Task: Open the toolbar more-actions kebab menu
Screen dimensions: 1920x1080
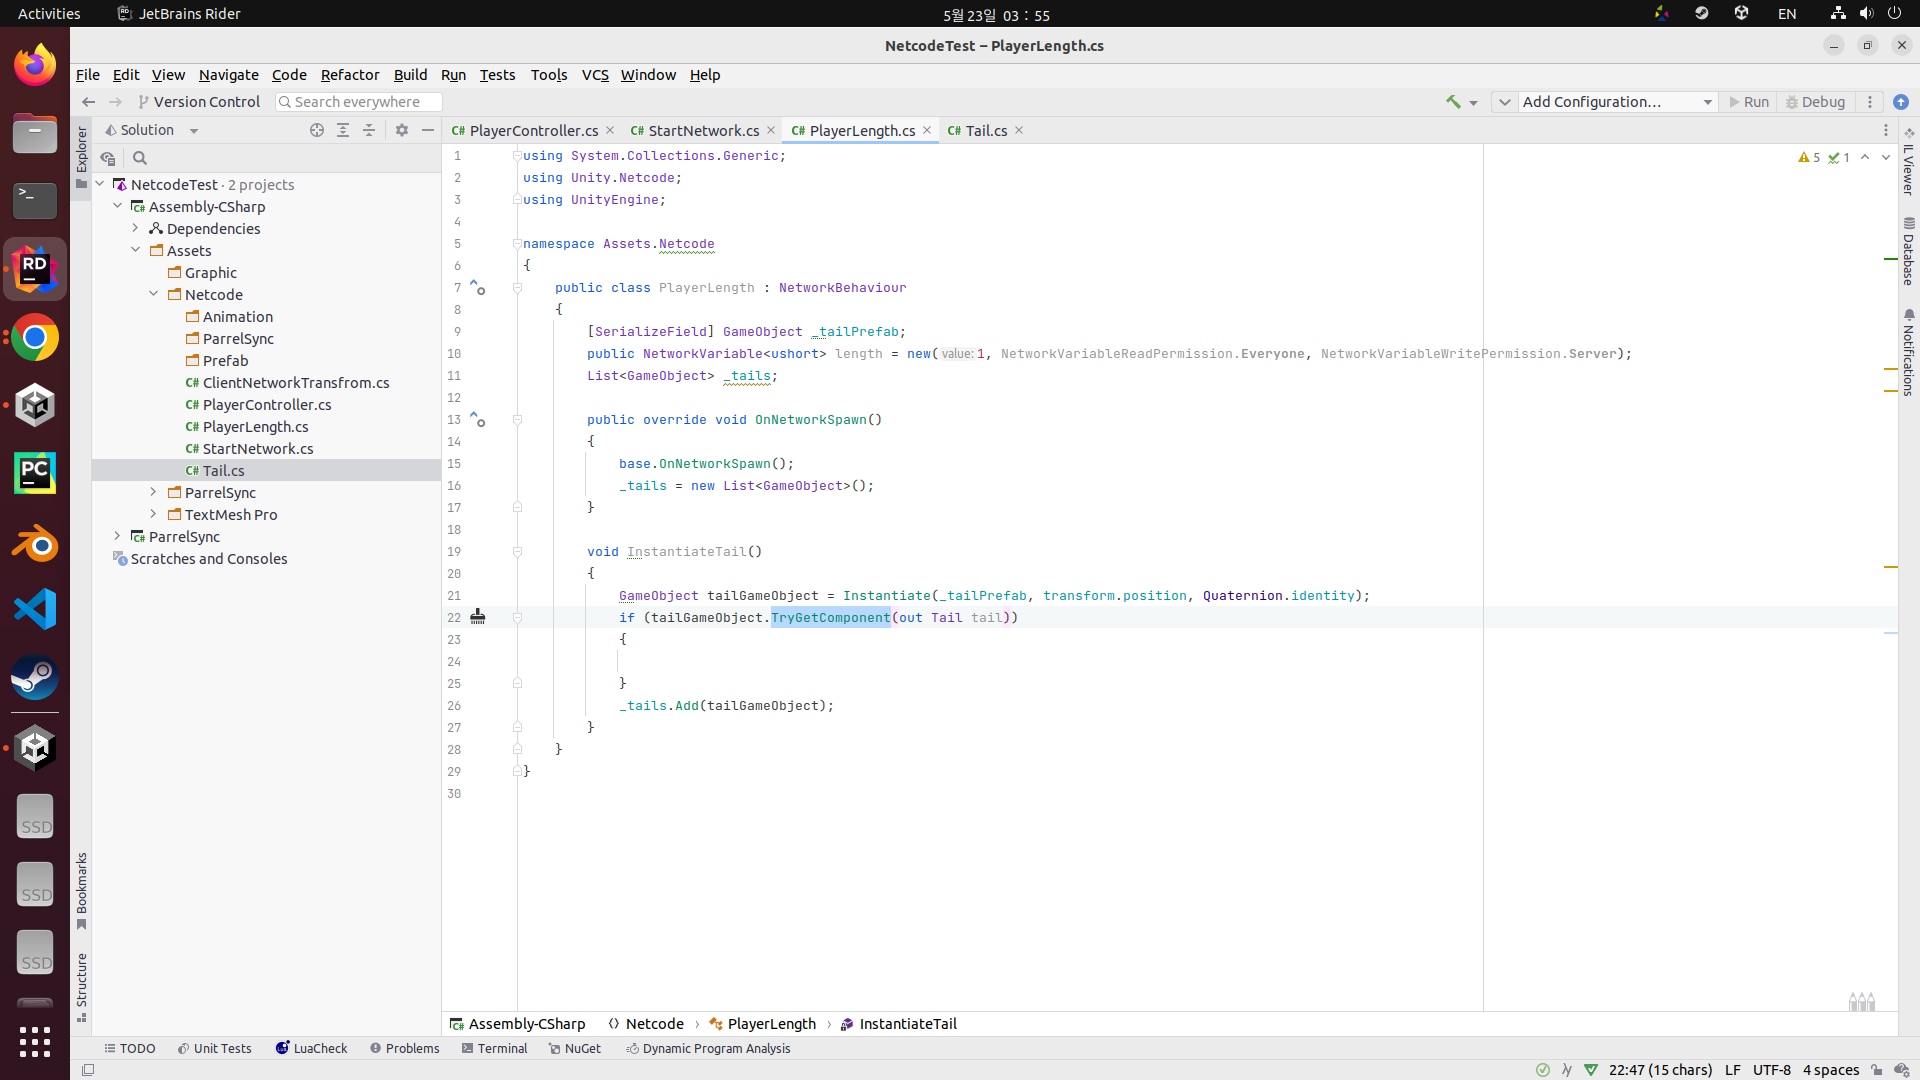Action: tap(1870, 102)
